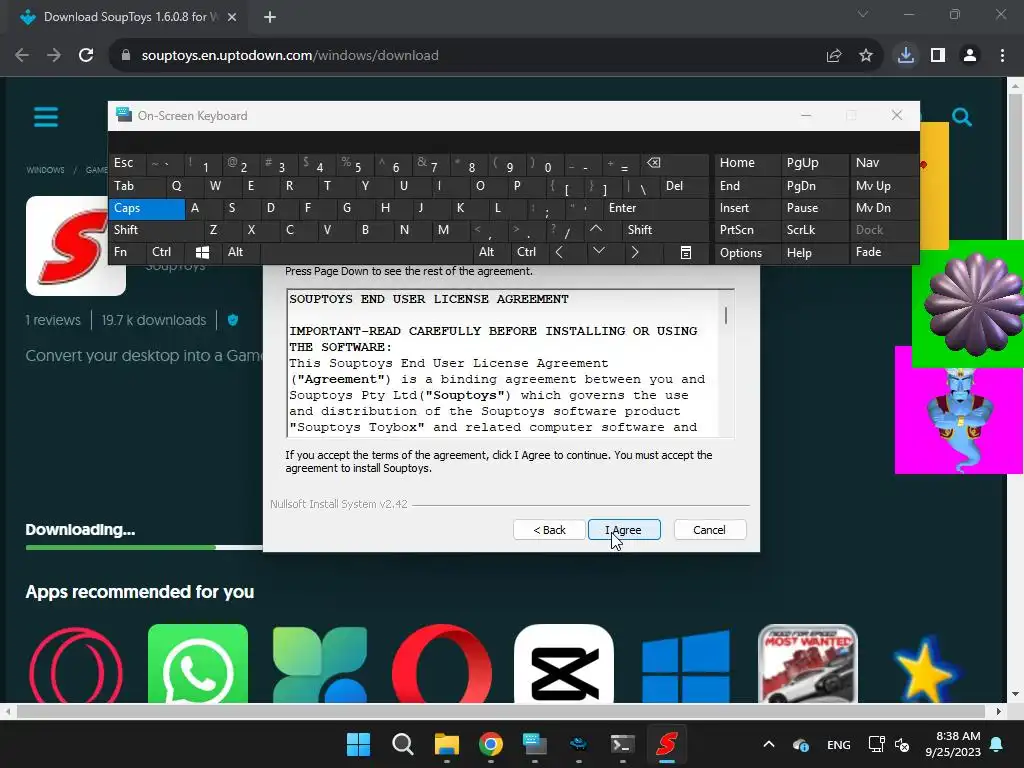Click Windows logo key on keyboard
1024x768 pixels.
pyautogui.click(x=203, y=252)
